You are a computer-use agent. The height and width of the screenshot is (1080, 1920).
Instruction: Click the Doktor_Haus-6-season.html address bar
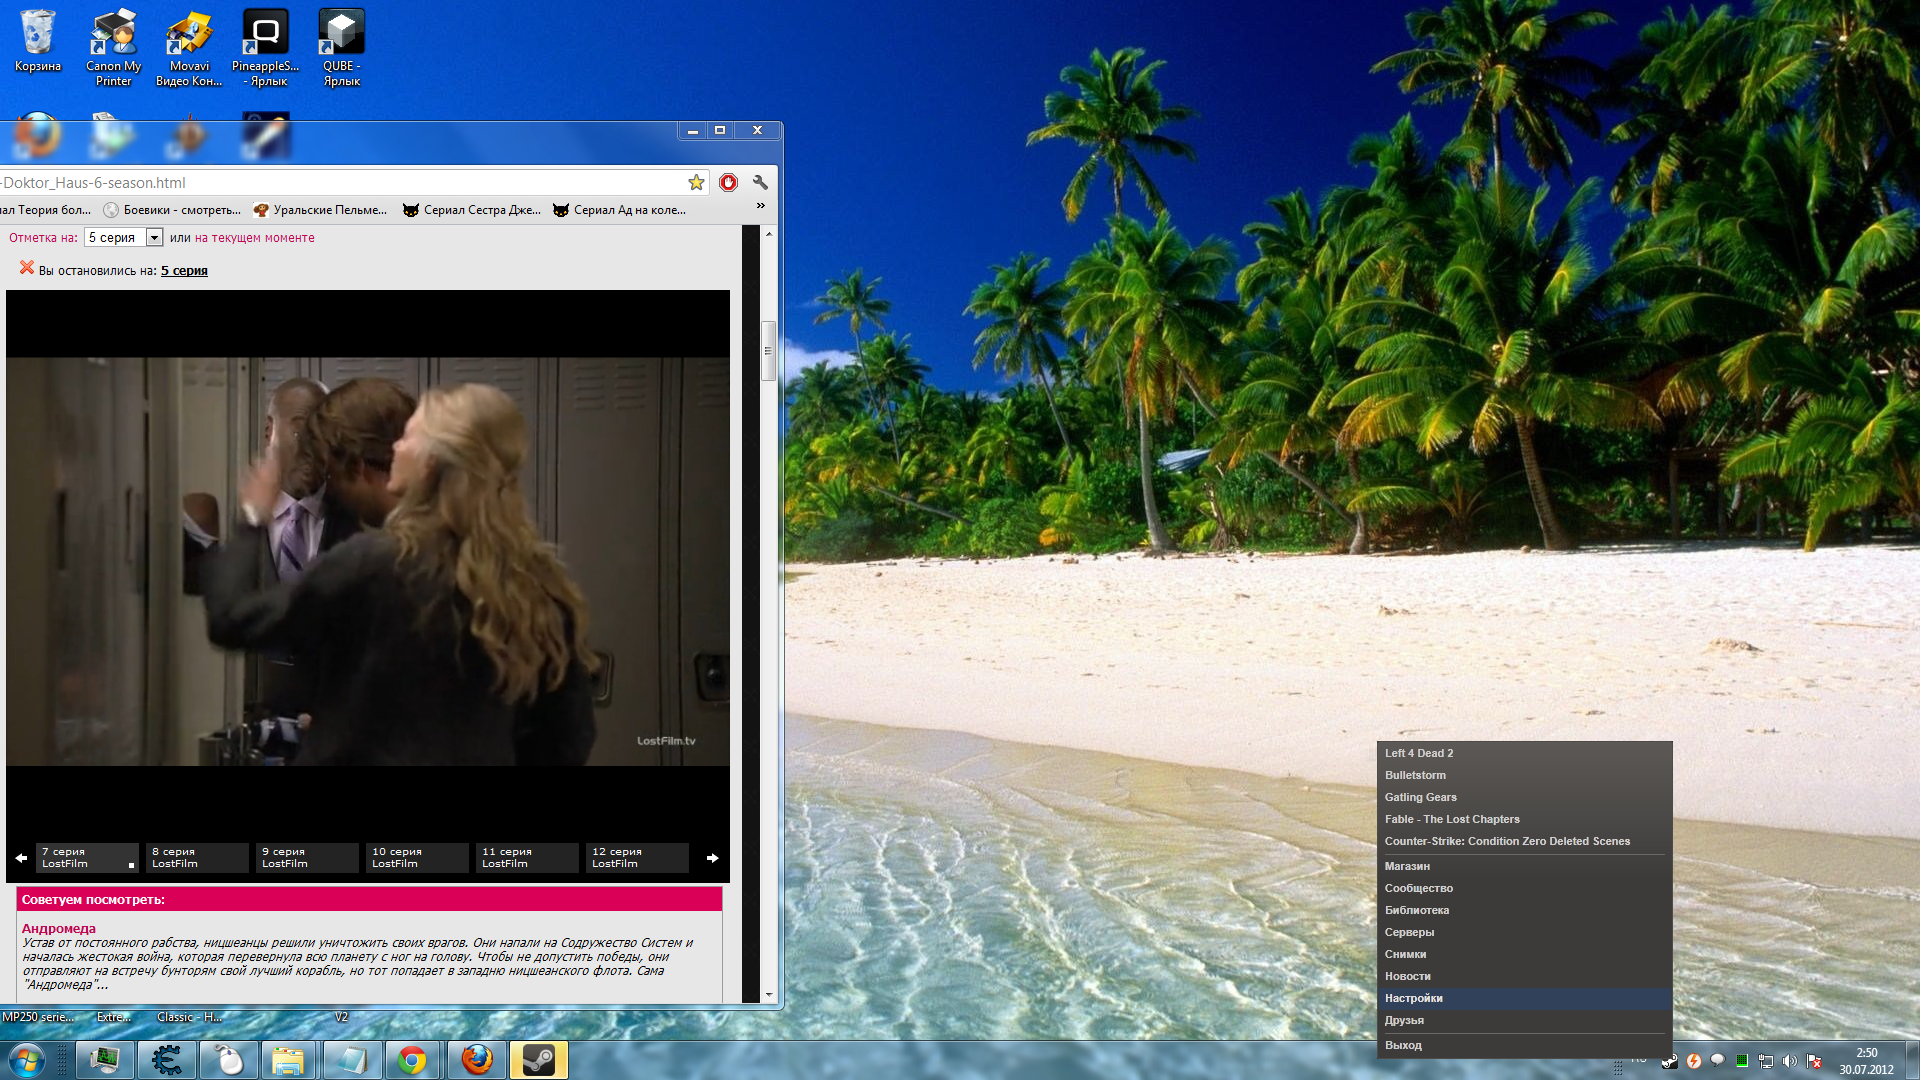coord(340,182)
